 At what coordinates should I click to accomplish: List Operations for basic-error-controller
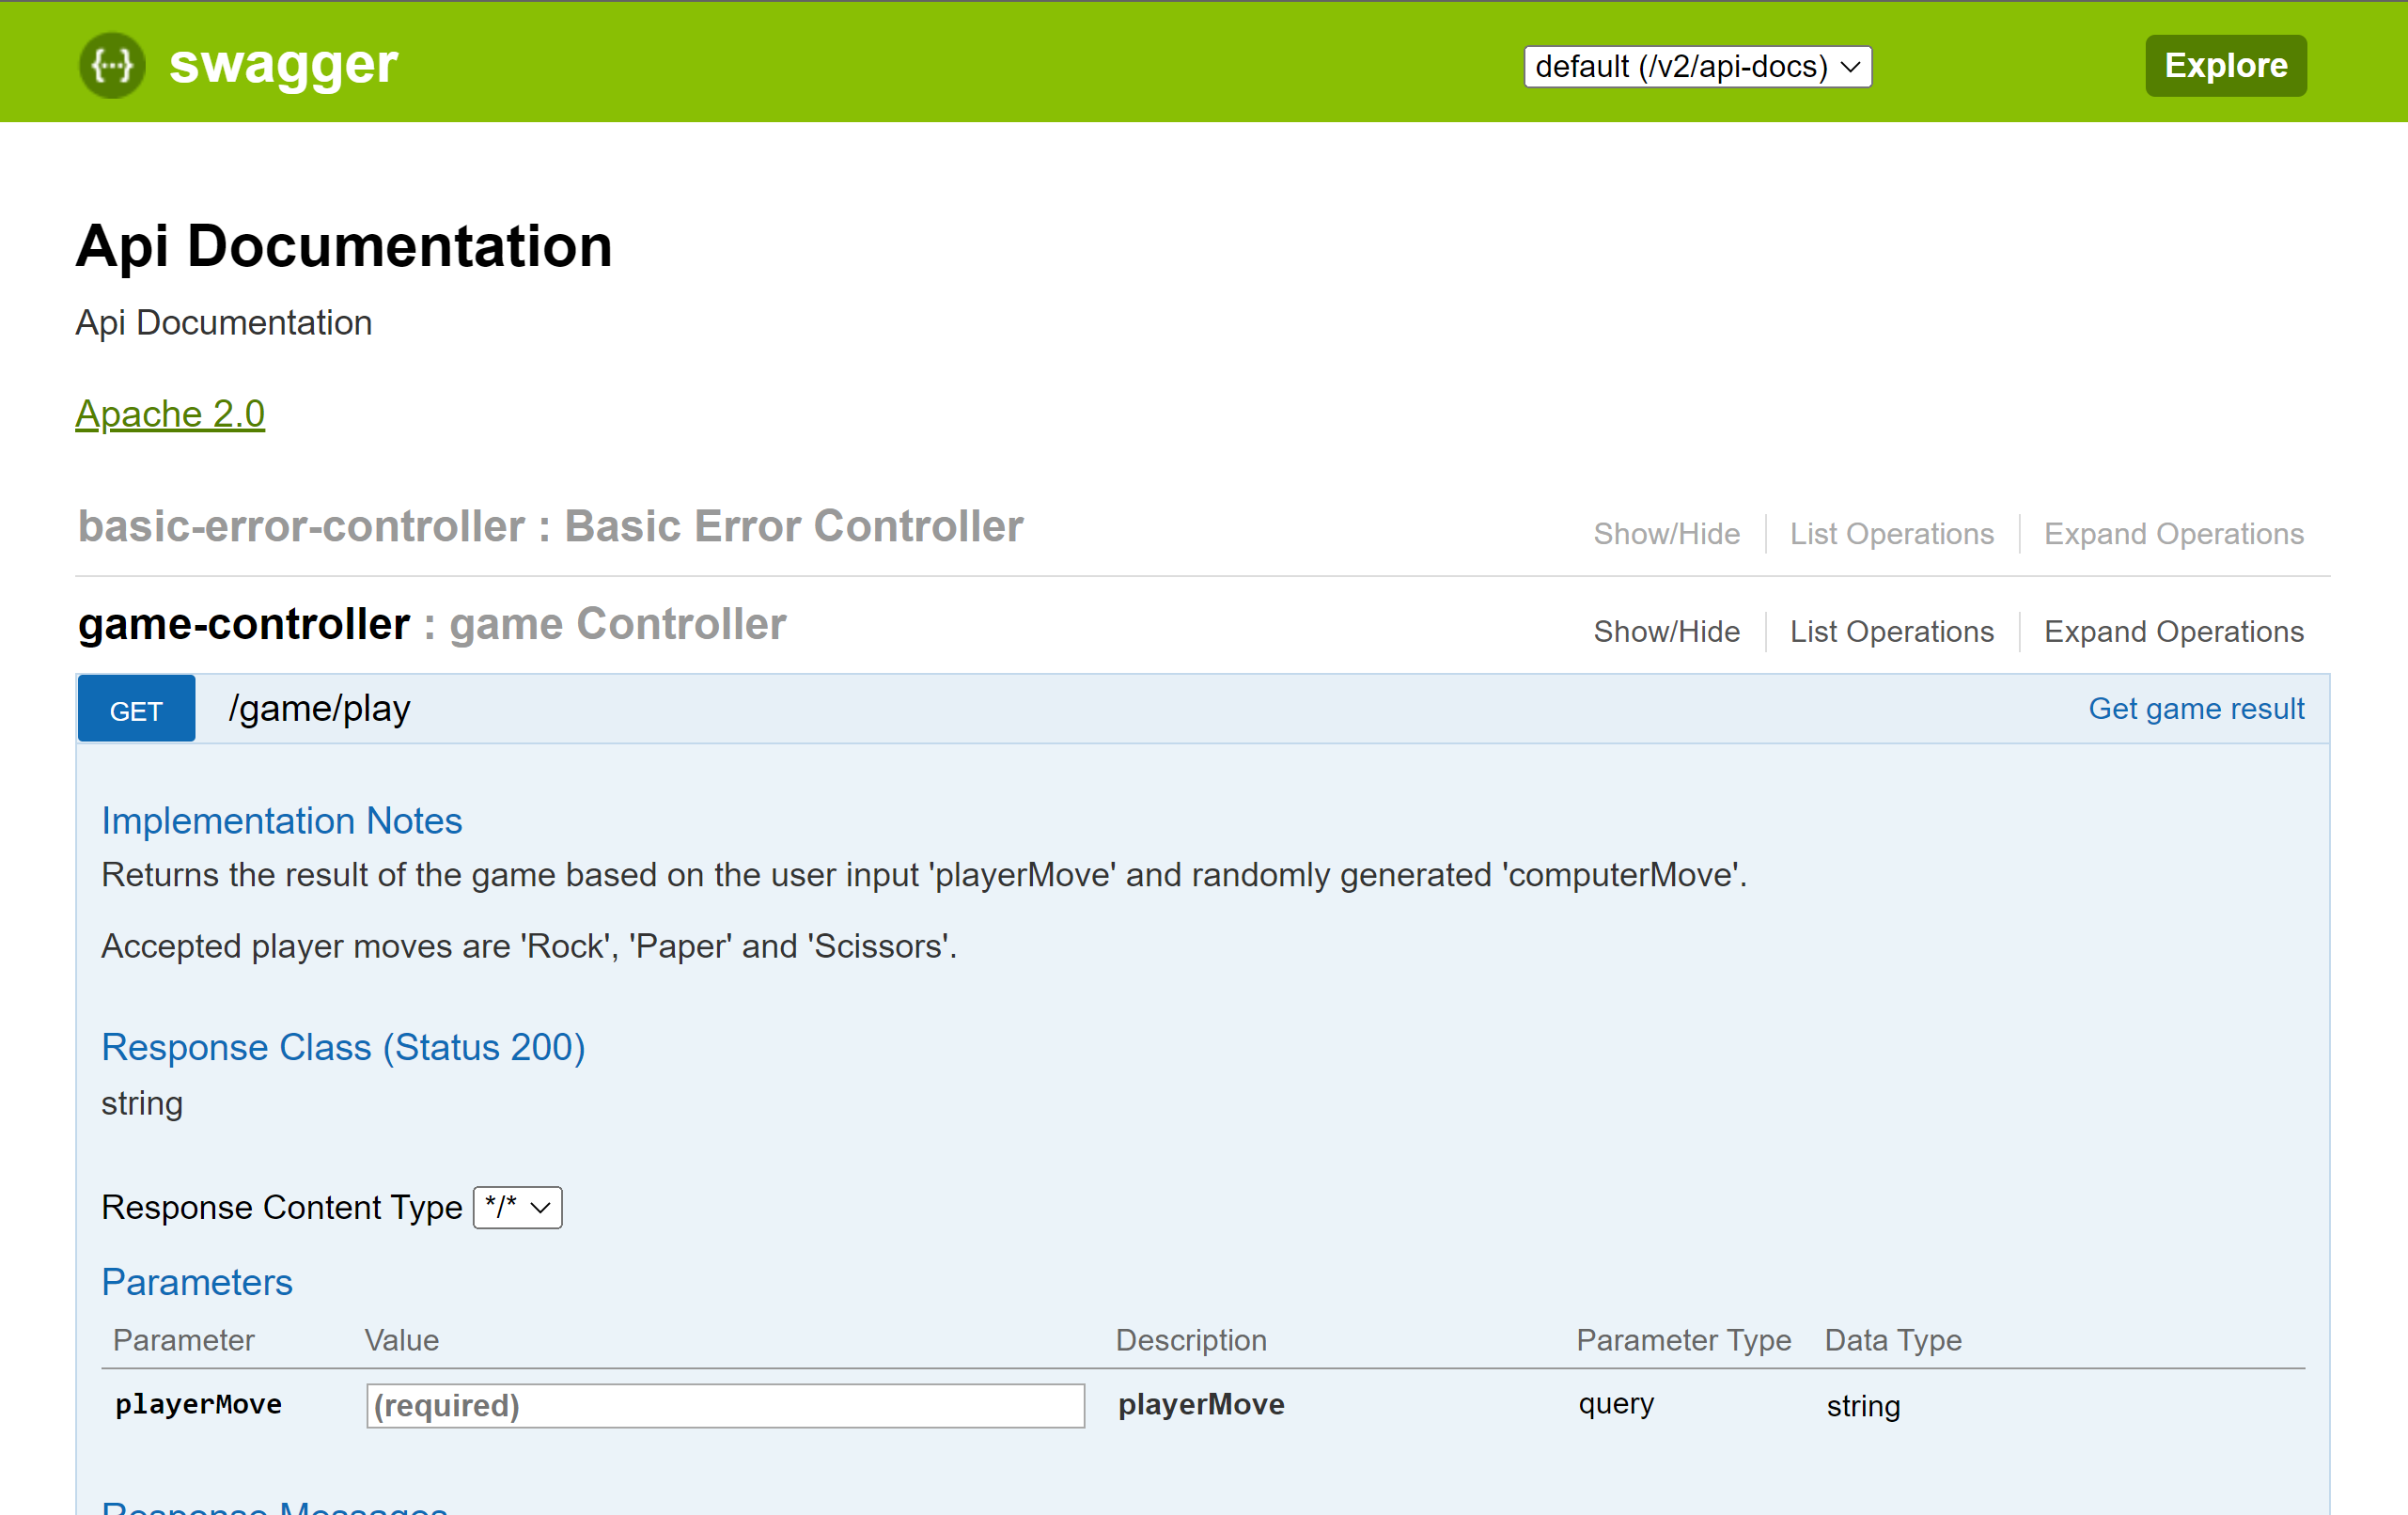pyautogui.click(x=1891, y=534)
